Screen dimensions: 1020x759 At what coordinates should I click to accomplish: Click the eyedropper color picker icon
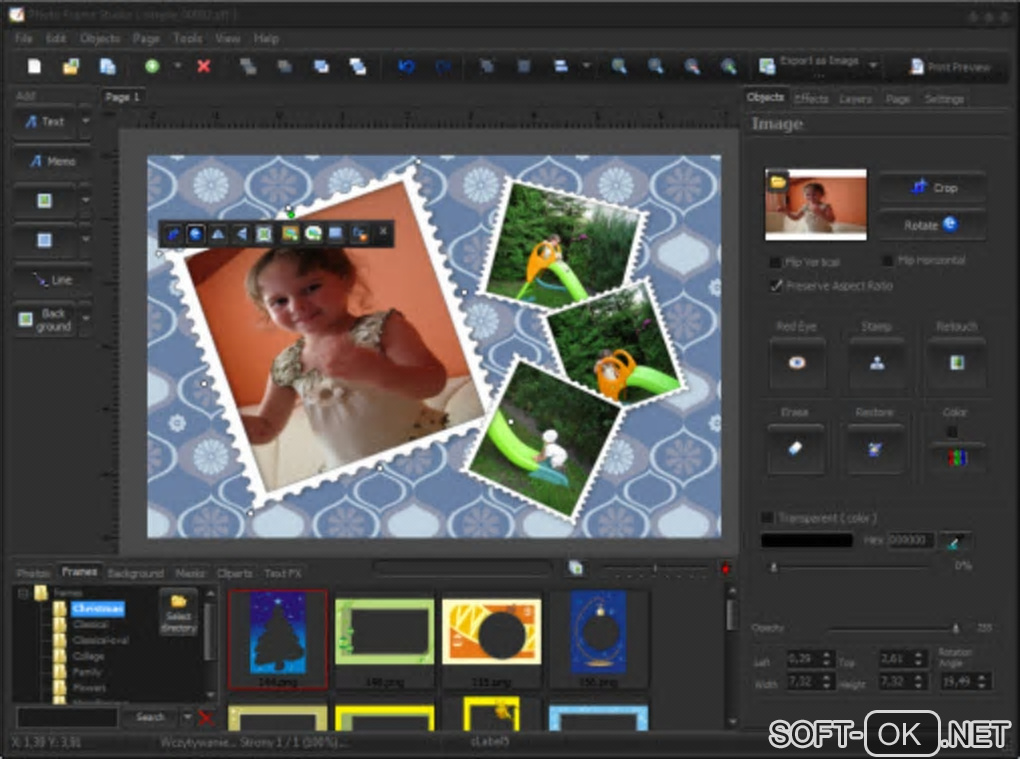pyautogui.click(x=954, y=541)
